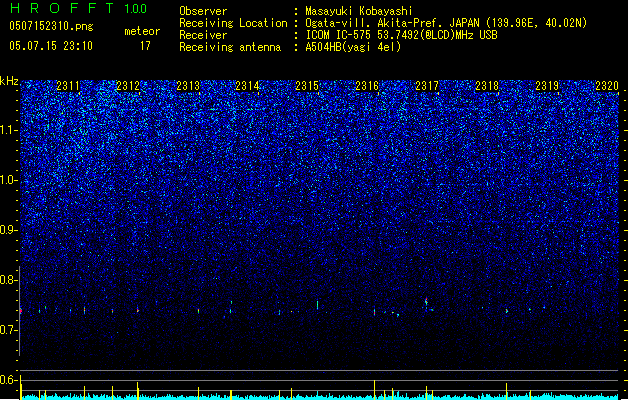Select the filename 0507152310.png
The height and width of the screenshot is (400, 629).
pos(51,26)
